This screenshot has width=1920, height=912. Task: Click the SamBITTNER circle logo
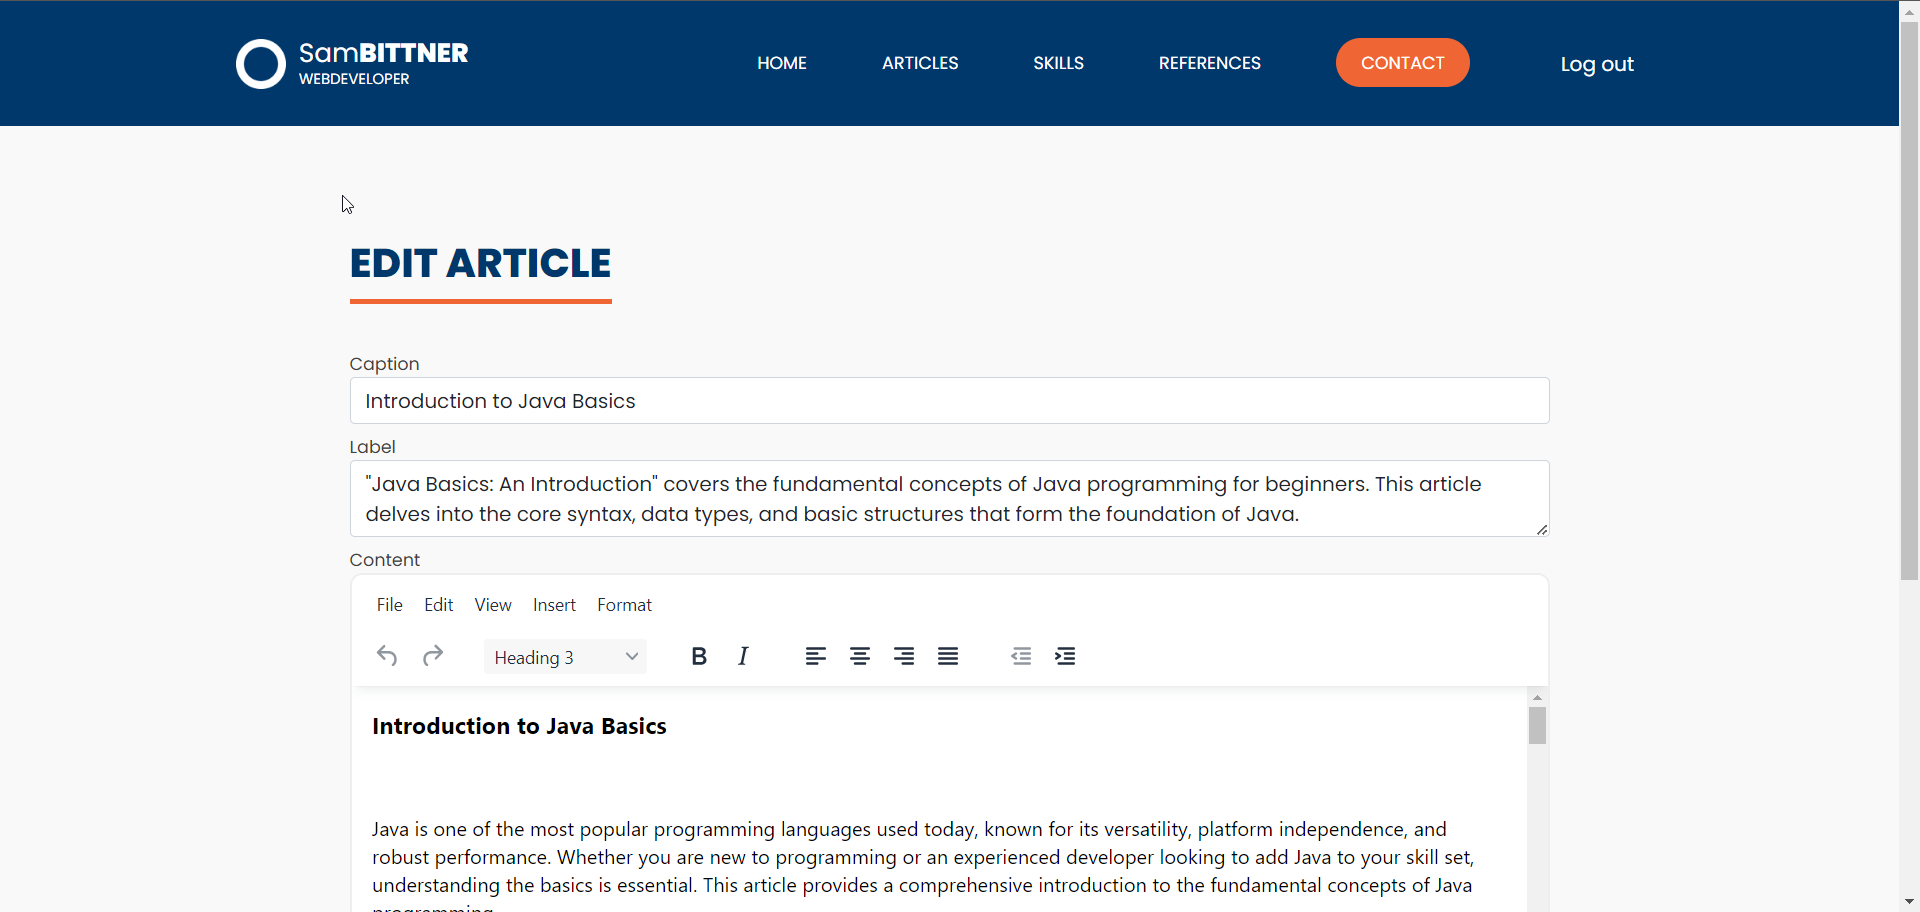[x=261, y=64]
